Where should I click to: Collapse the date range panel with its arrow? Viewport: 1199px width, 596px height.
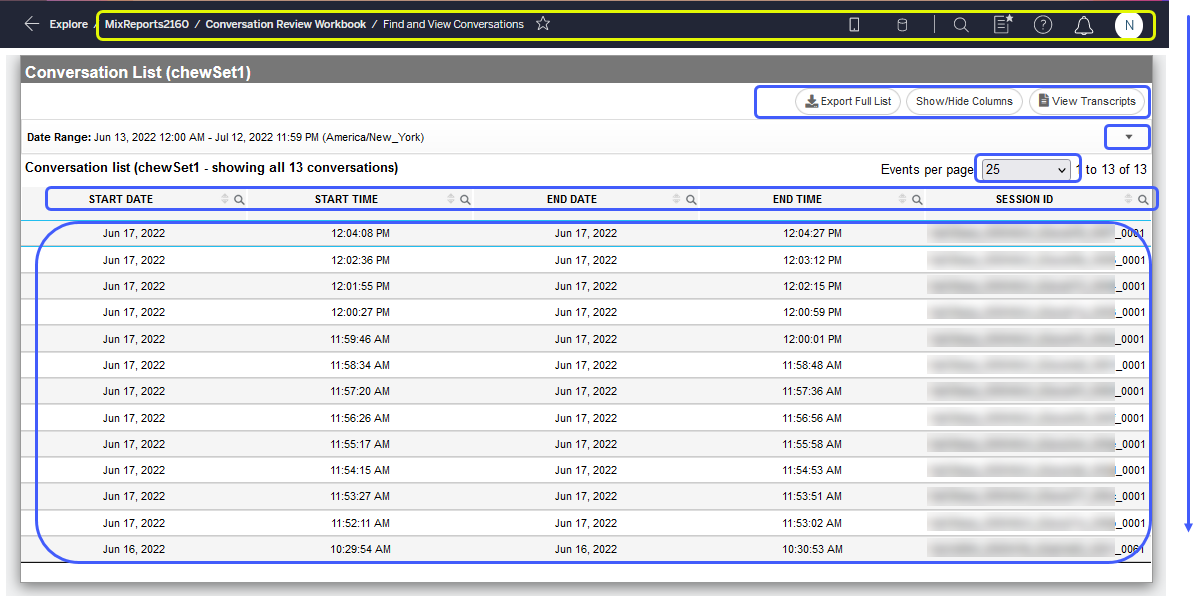(x=1127, y=137)
